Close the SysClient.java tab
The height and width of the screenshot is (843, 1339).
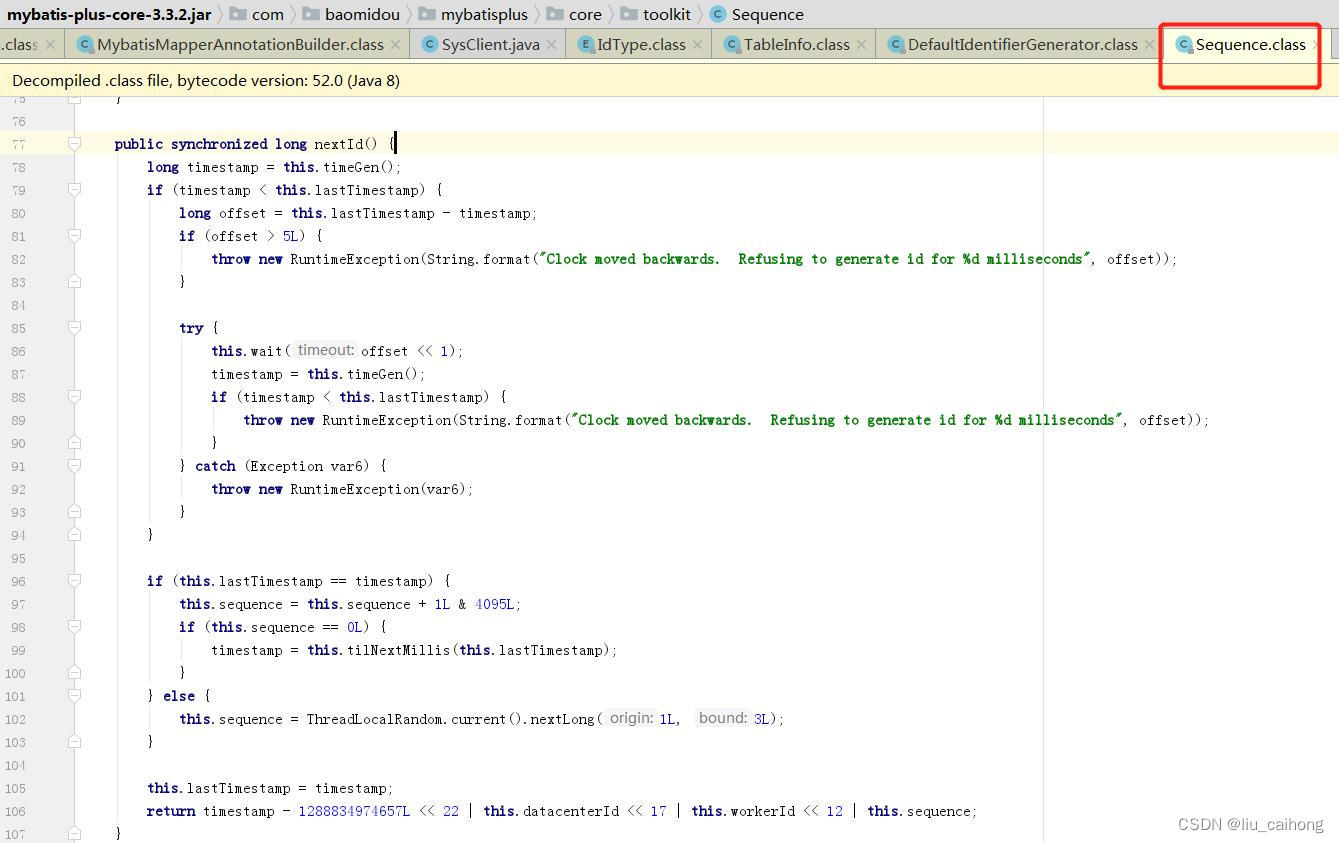pyautogui.click(x=551, y=45)
